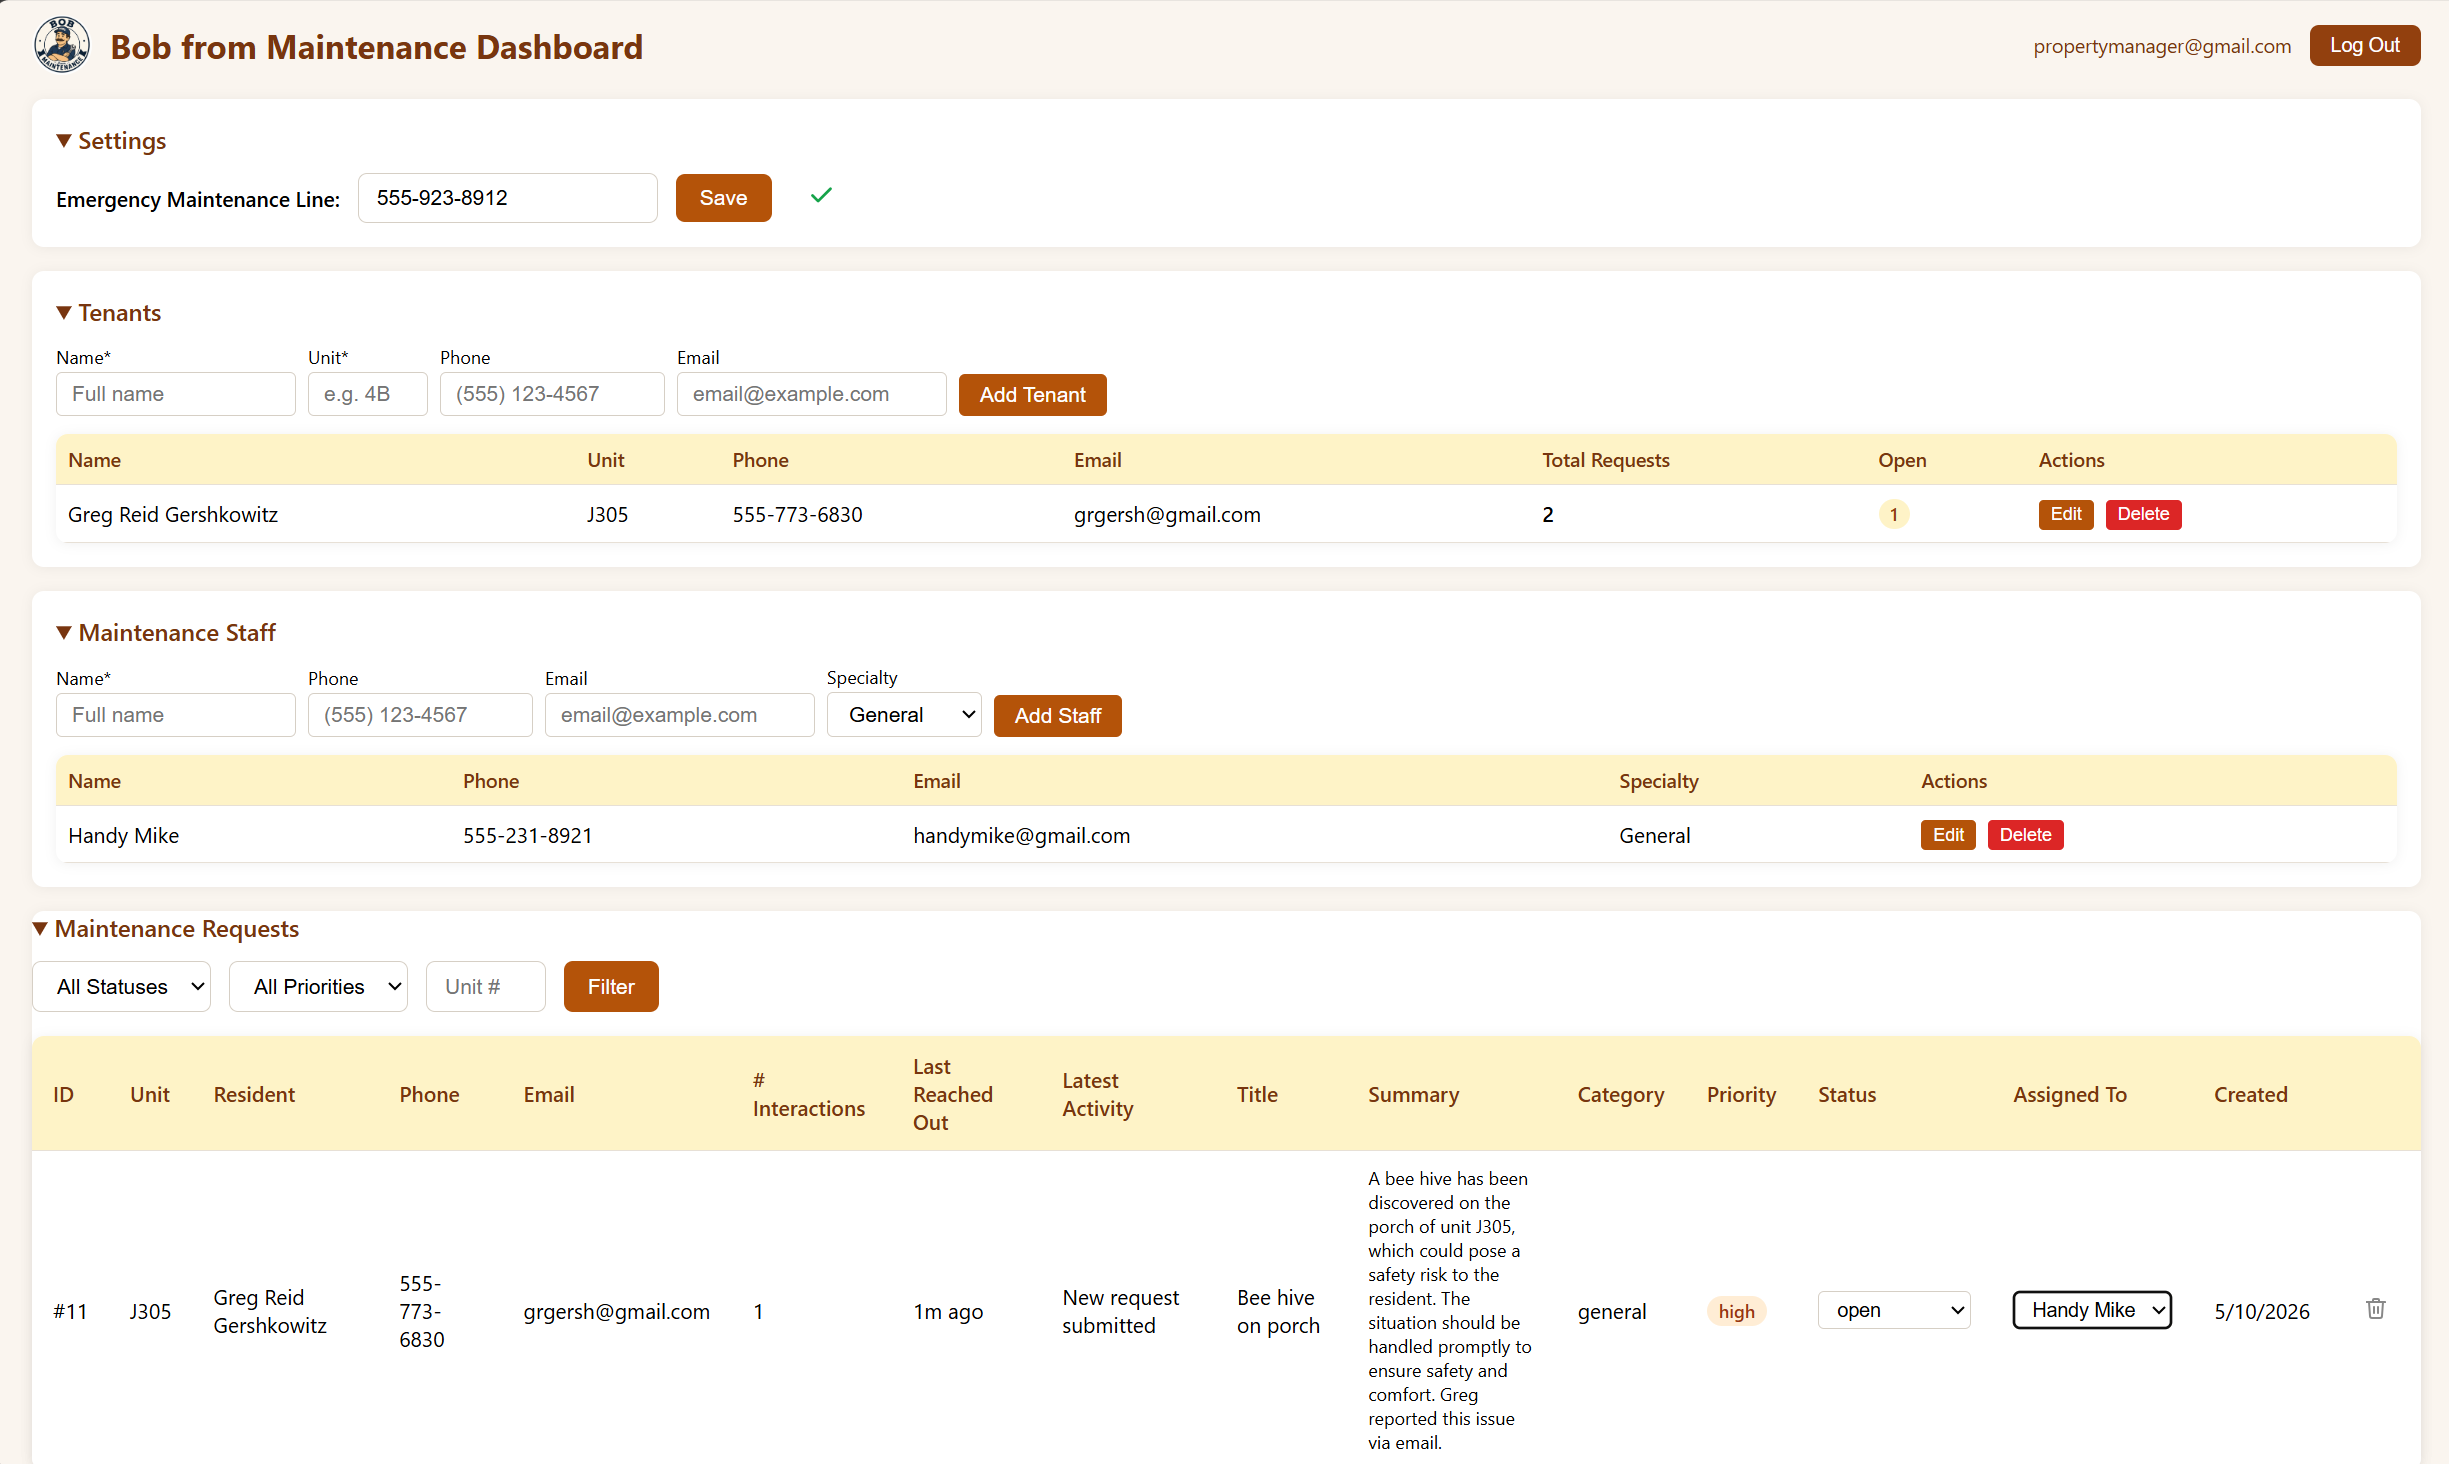Click the Last Reached Out column header
2449x1464 pixels.
tap(953, 1094)
